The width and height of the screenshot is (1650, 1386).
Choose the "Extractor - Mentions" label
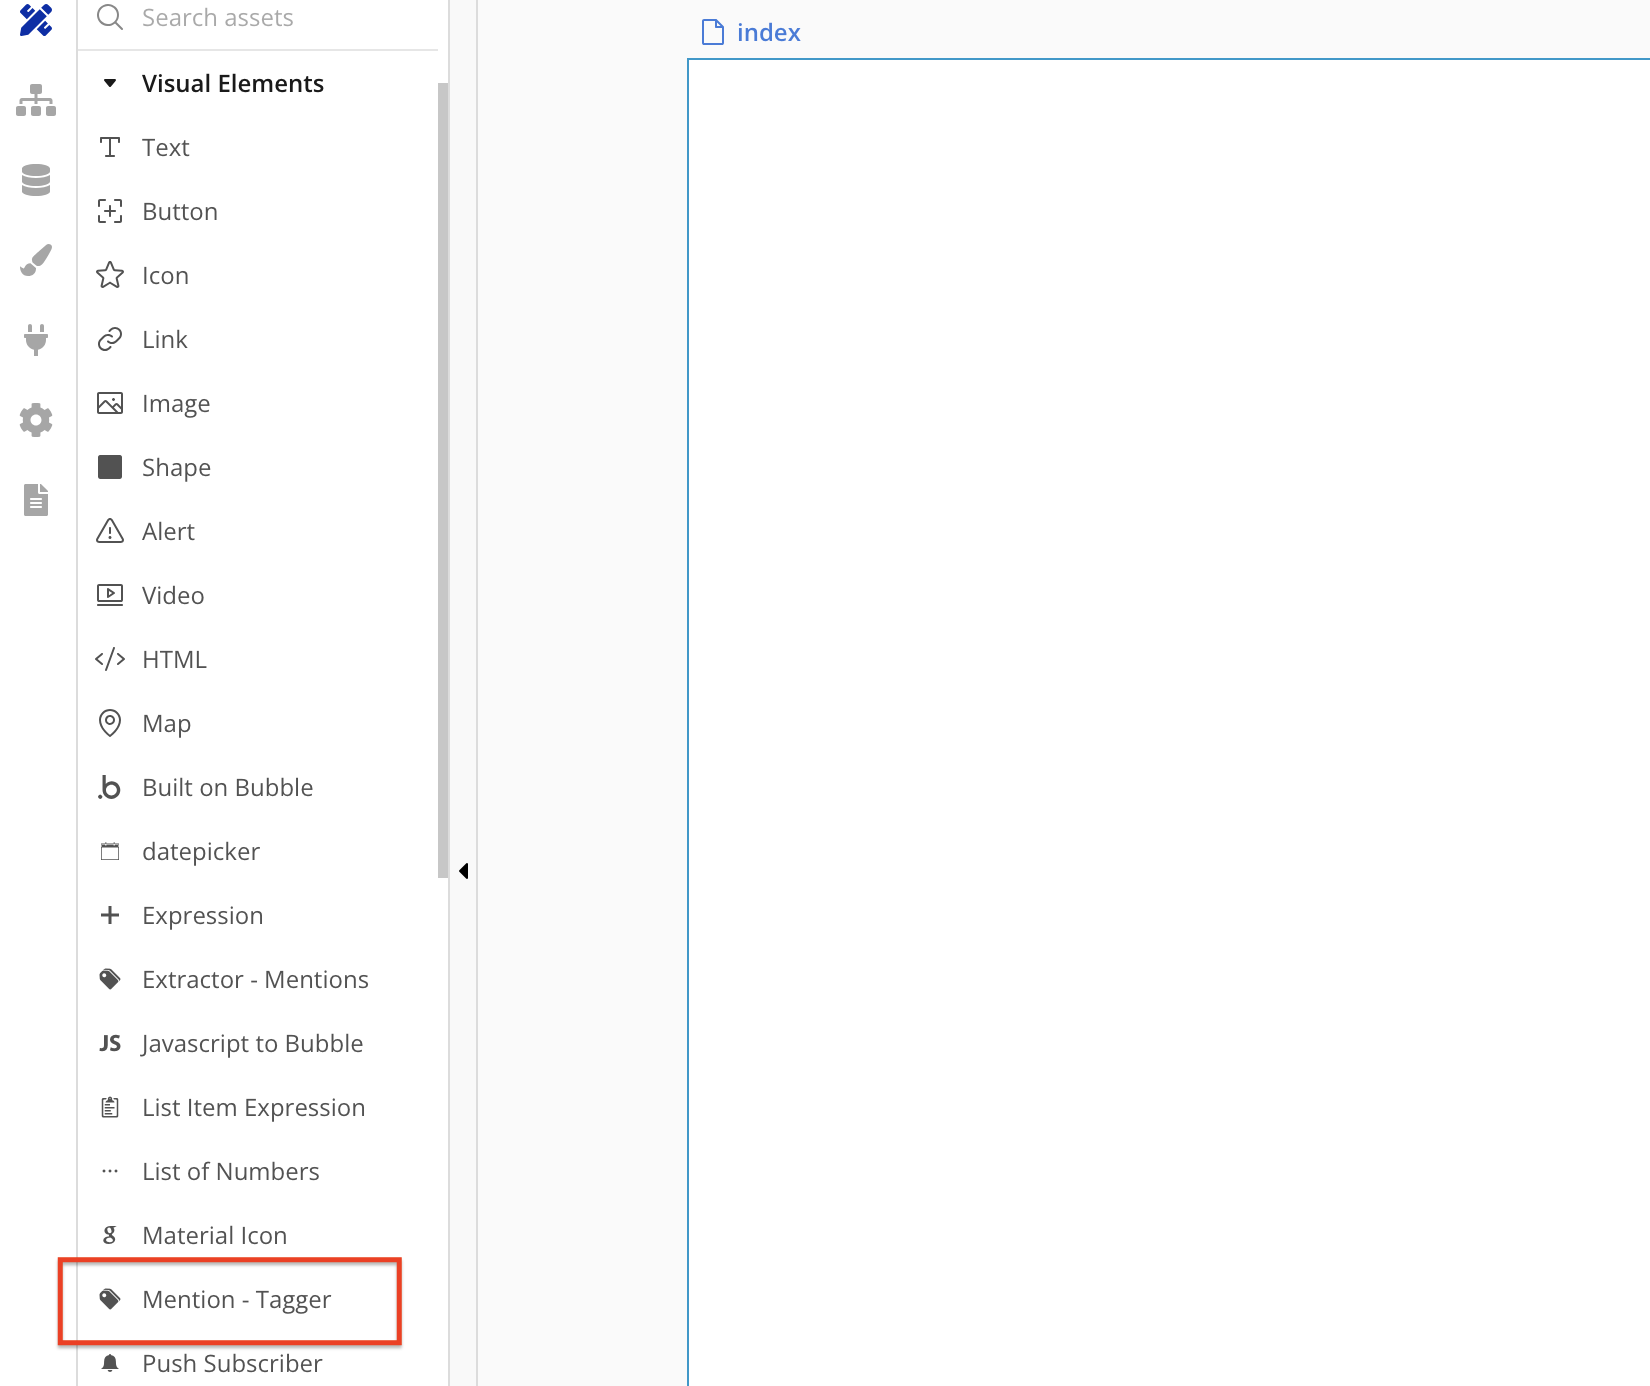coord(255,979)
